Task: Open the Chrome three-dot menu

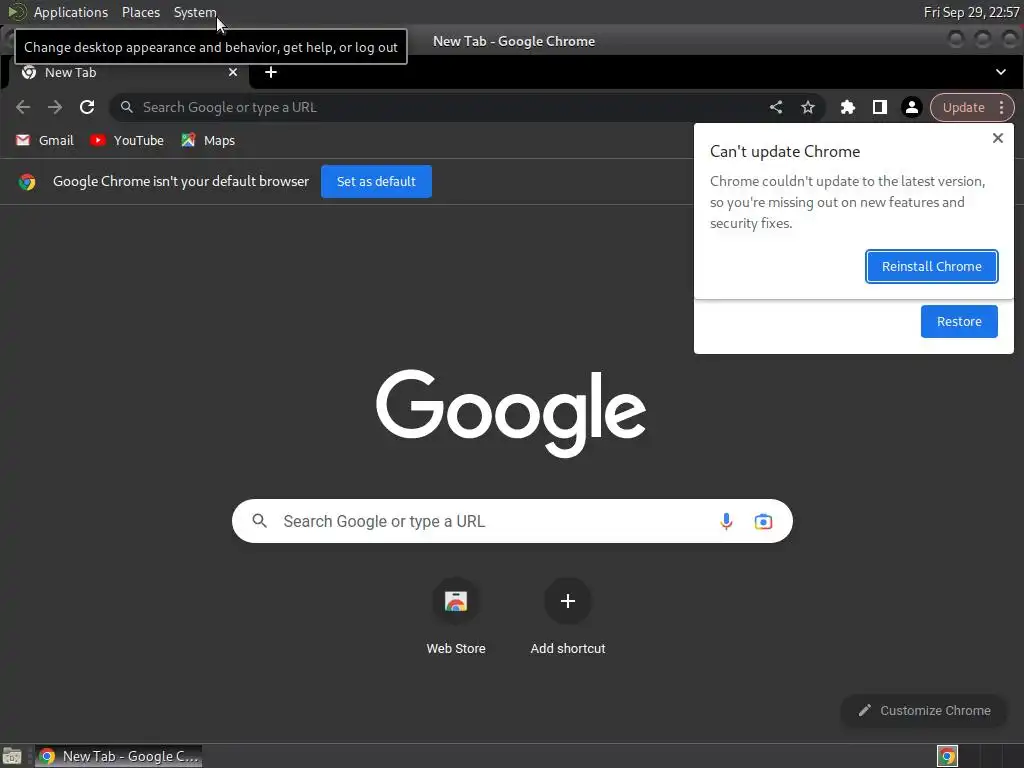Action: click(1002, 107)
